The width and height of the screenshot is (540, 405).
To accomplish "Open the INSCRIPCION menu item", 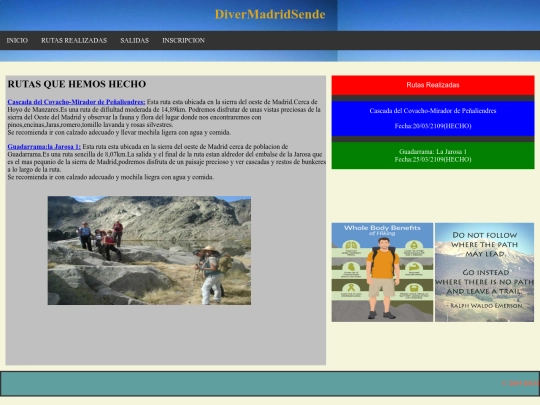I will [x=184, y=40].
